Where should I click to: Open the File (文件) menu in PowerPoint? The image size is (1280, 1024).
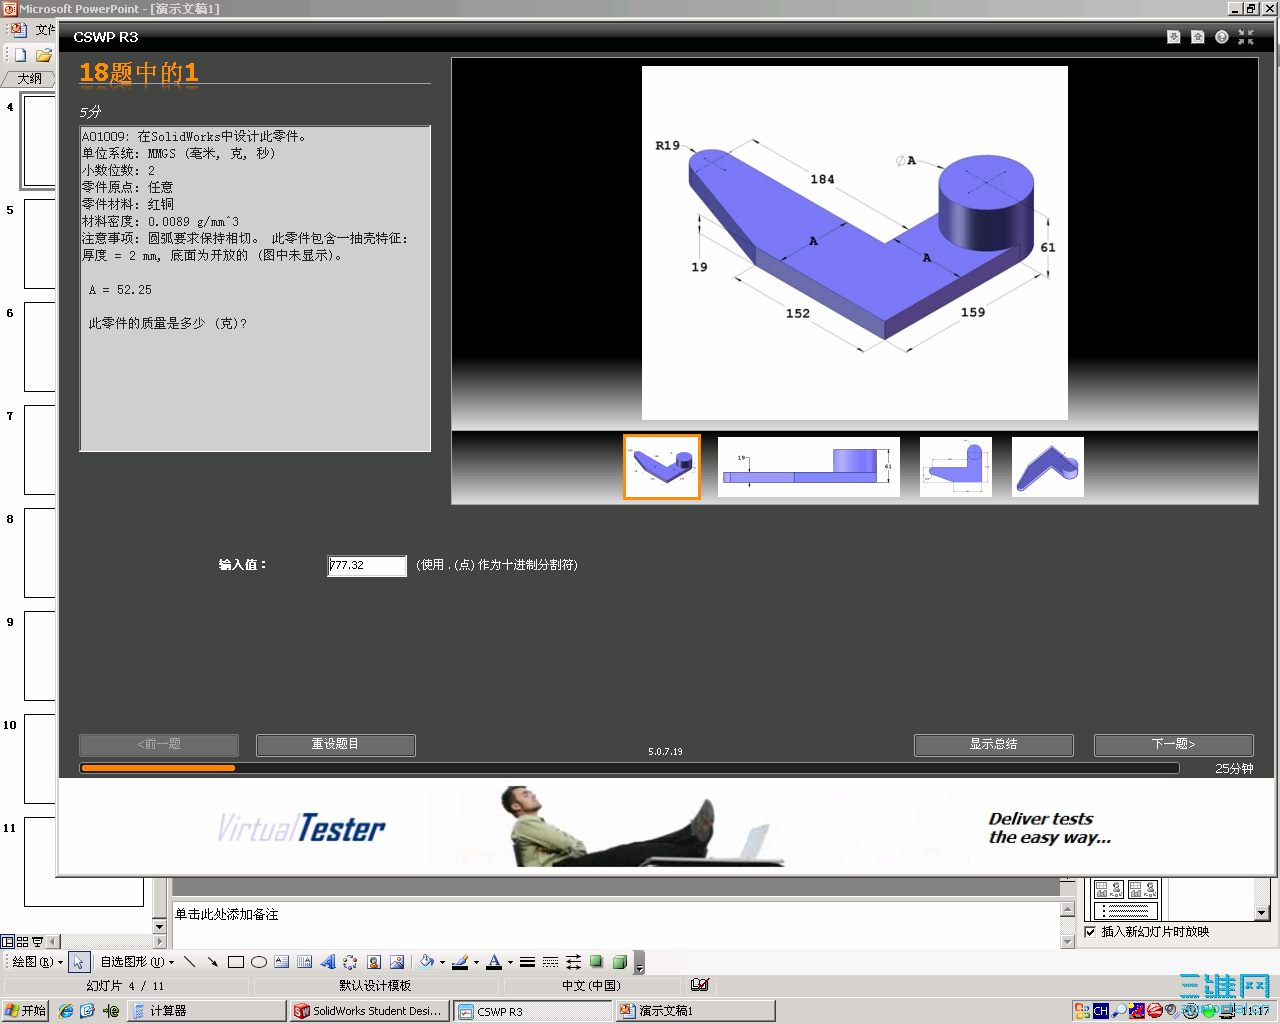coord(46,30)
